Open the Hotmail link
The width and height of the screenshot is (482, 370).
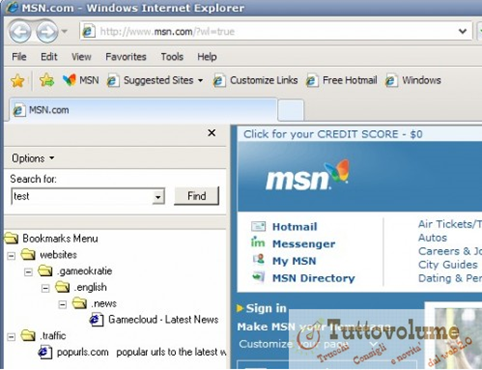pyautogui.click(x=295, y=227)
